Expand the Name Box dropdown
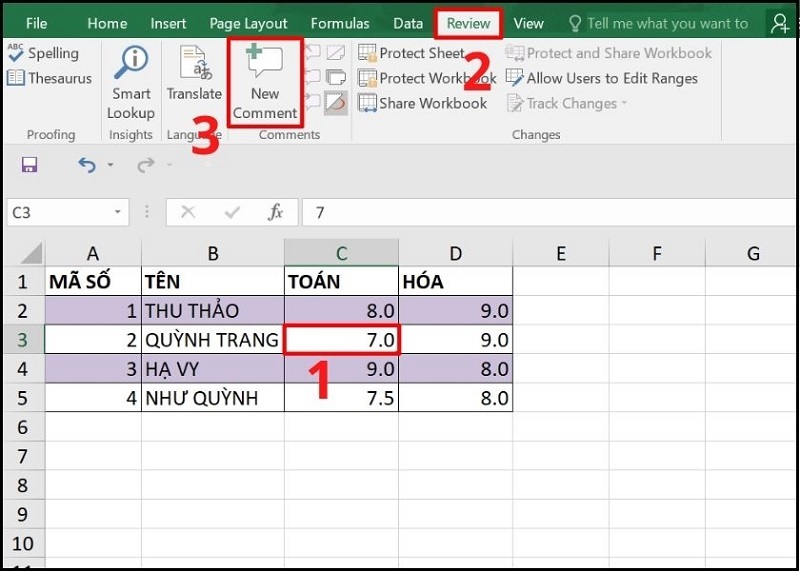Image resolution: width=800 pixels, height=571 pixels. (x=118, y=212)
